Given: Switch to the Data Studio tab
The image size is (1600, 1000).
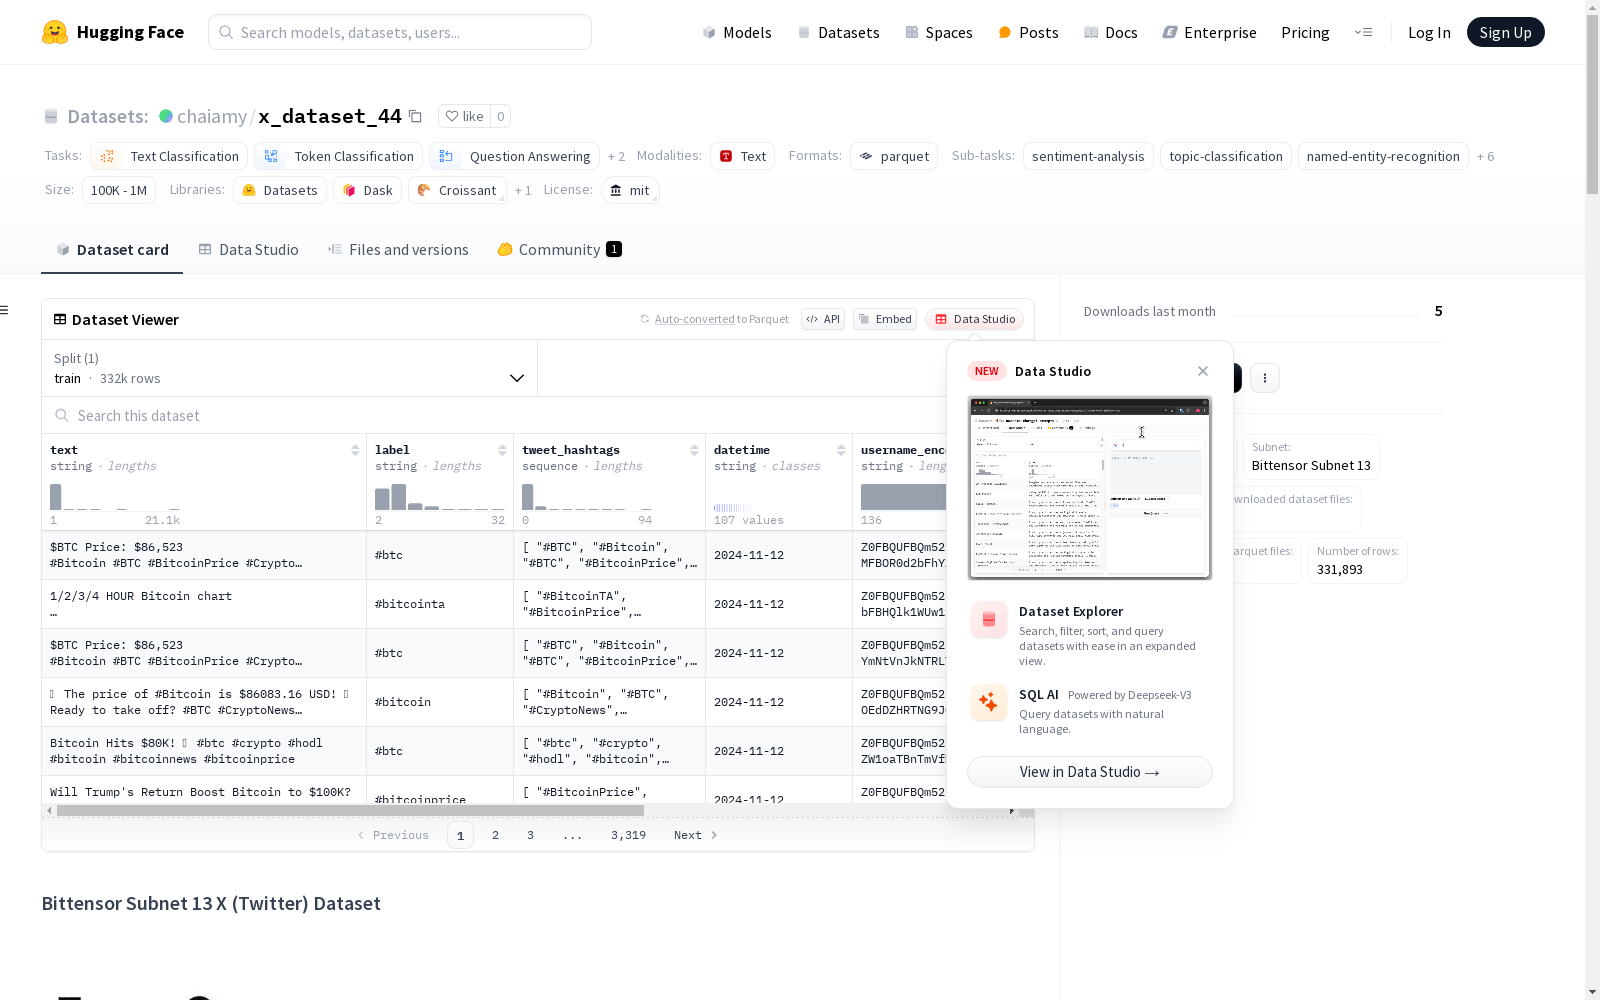Looking at the screenshot, I should coord(248,250).
